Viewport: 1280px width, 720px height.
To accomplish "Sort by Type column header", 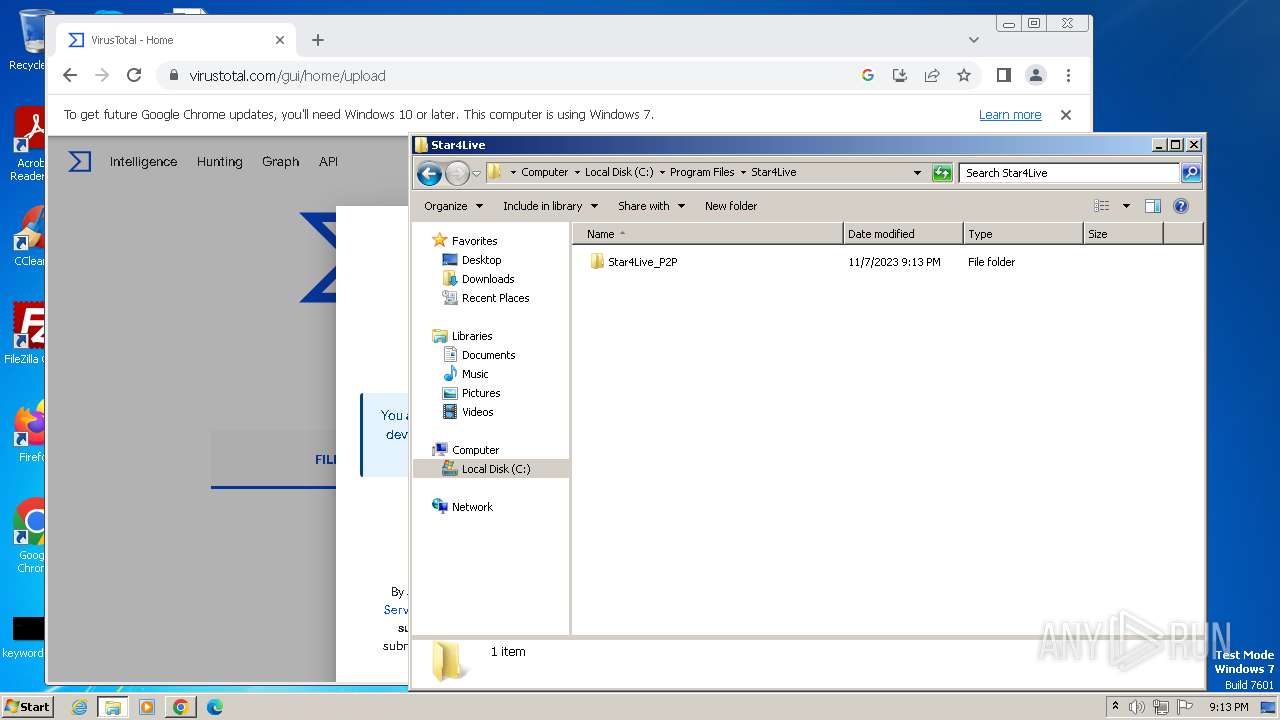I will coord(1023,234).
